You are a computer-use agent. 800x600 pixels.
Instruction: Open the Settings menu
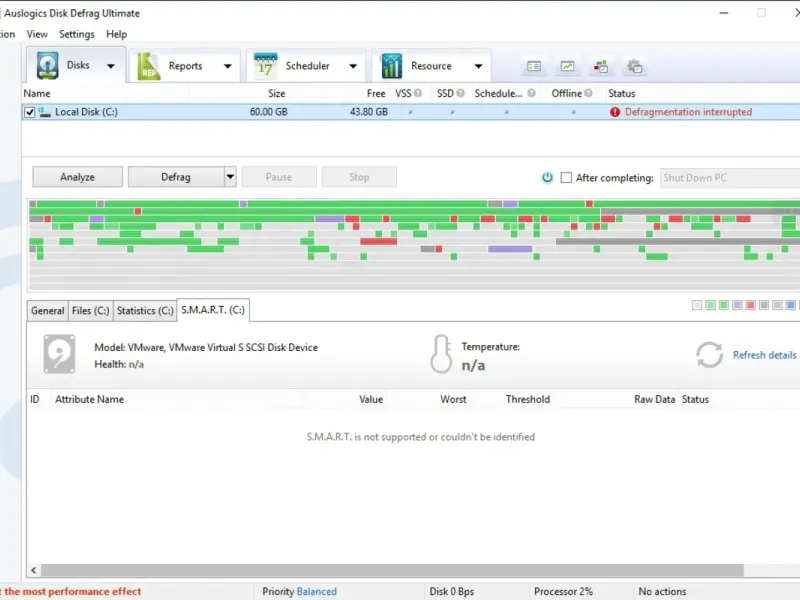[x=77, y=34]
